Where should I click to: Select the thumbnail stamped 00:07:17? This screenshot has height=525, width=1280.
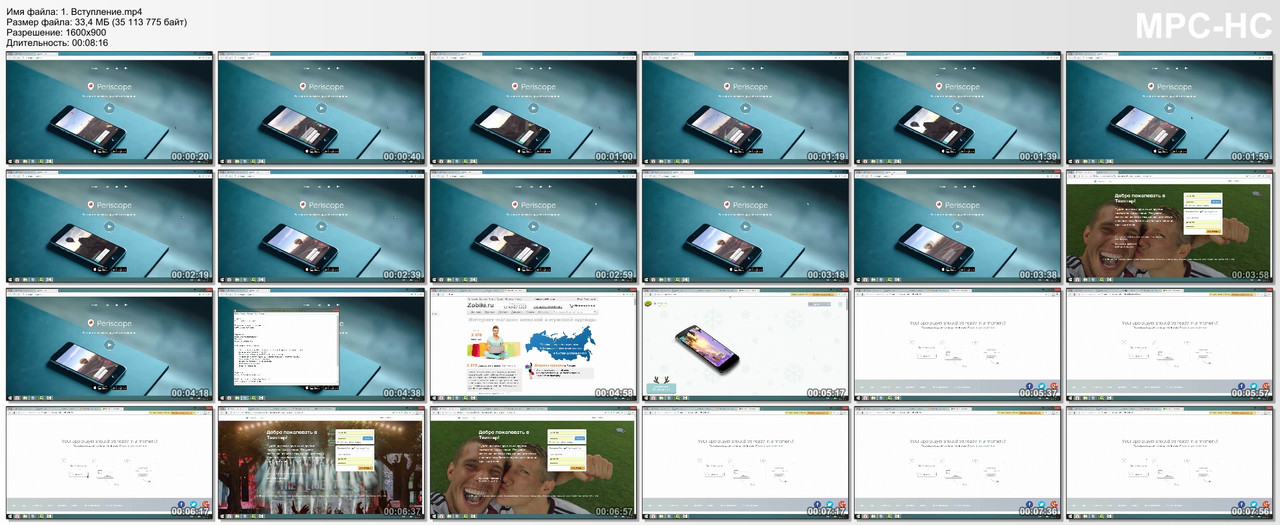point(745,462)
